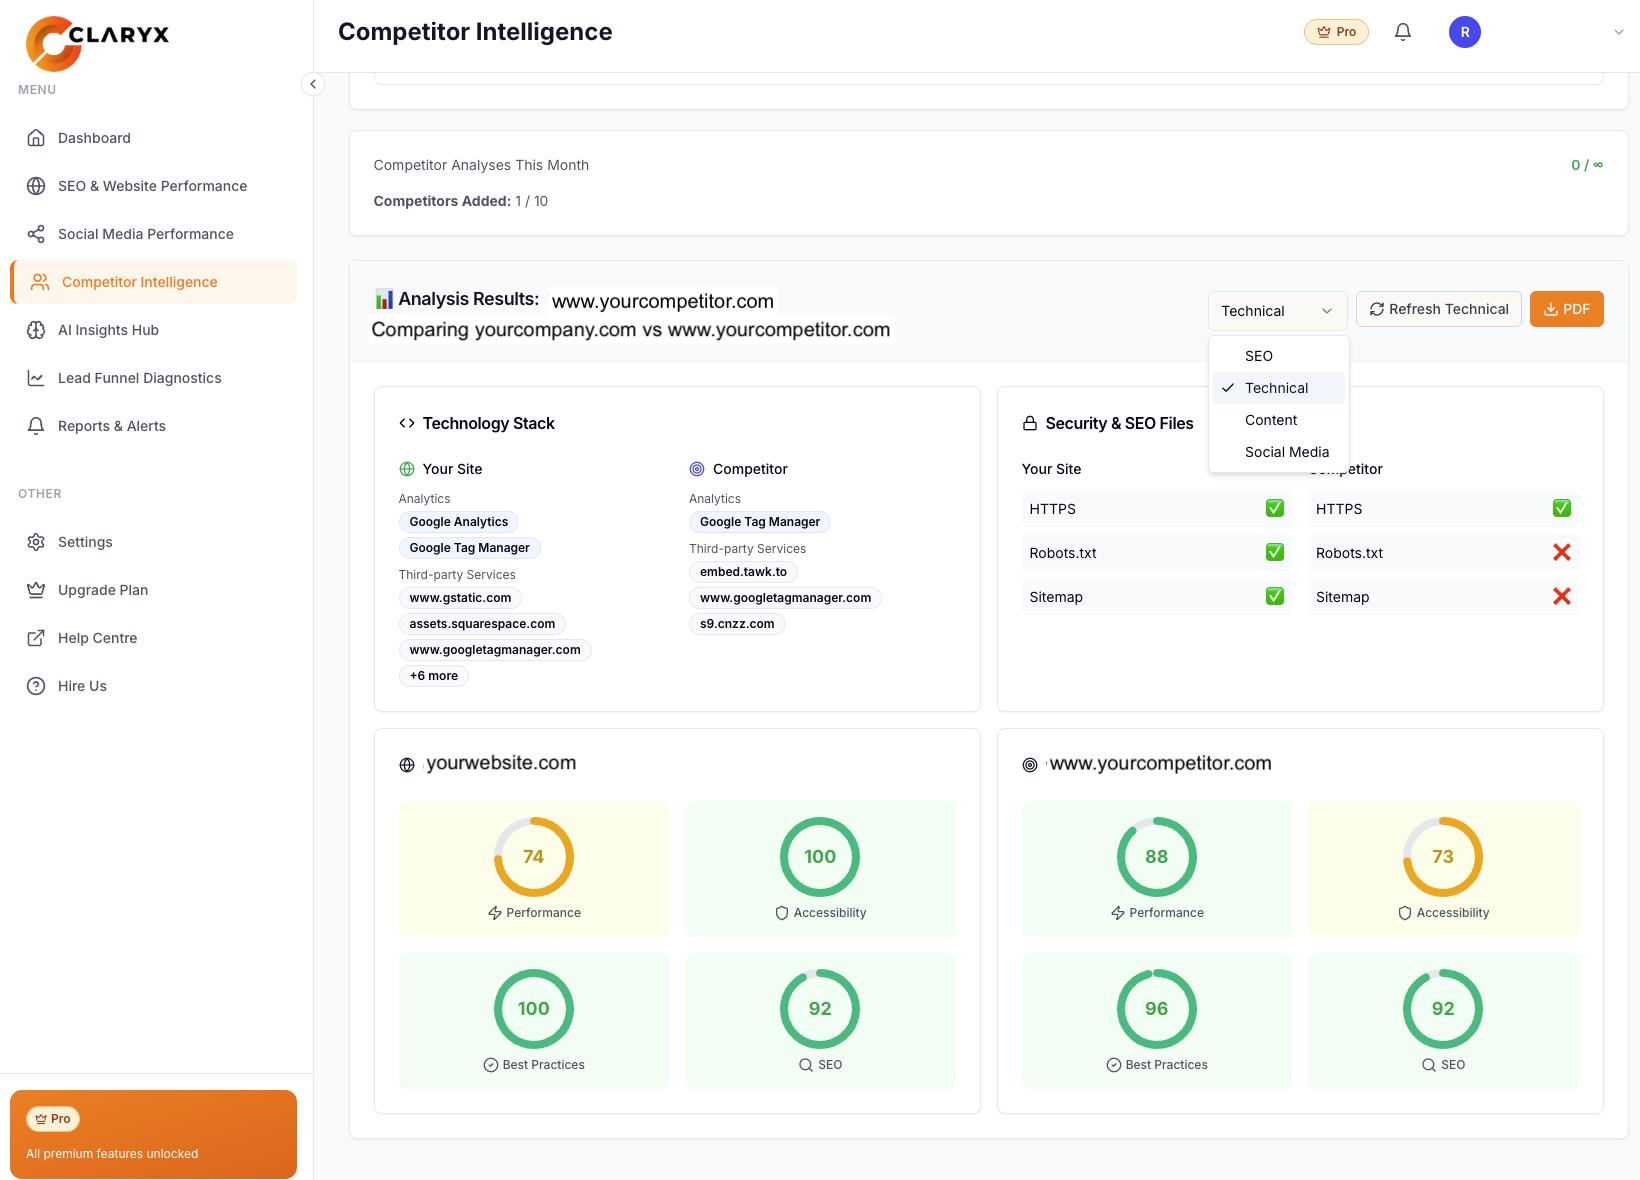Click the user avatar R icon
Screen dimensions: 1640x1180
(1464, 32)
